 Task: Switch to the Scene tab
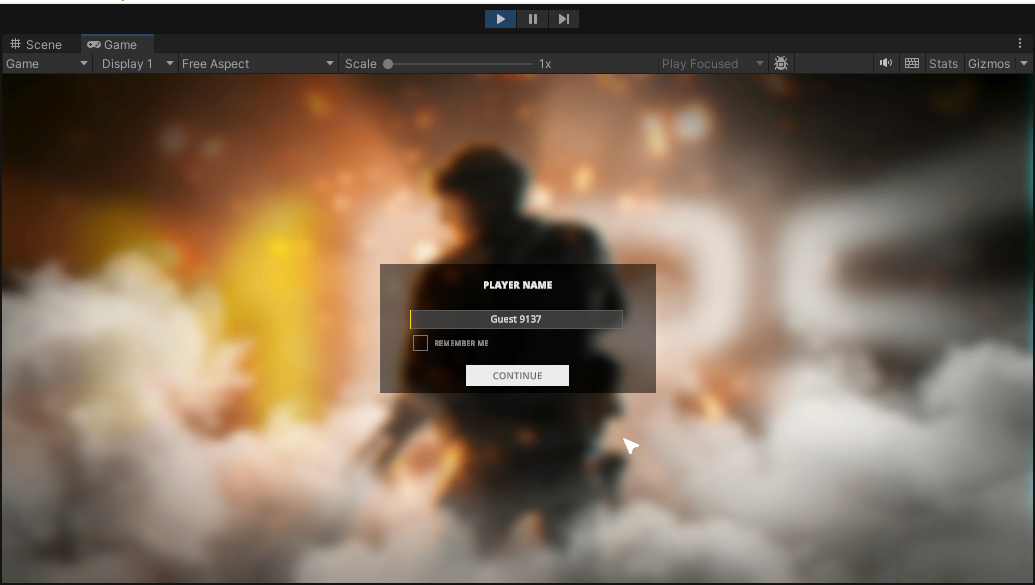click(x=36, y=44)
